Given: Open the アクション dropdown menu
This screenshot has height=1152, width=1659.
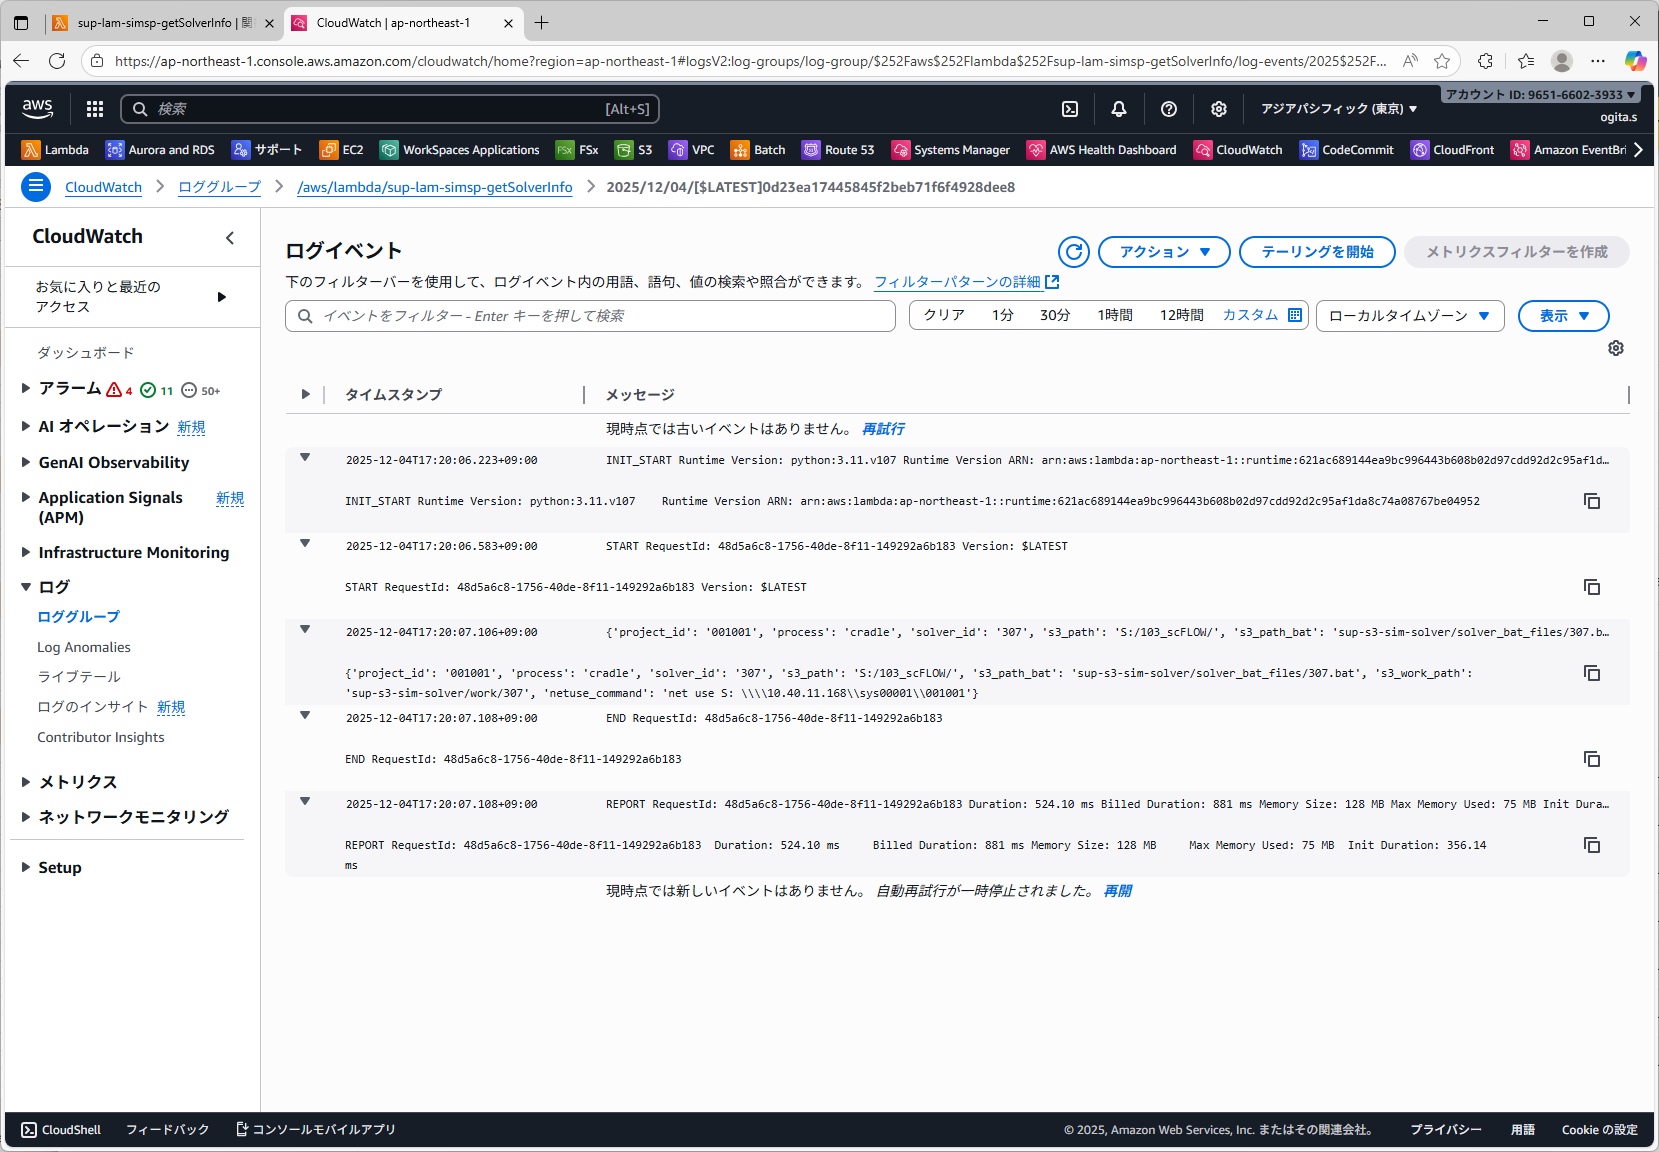Looking at the screenshot, I should click(1165, 252).
